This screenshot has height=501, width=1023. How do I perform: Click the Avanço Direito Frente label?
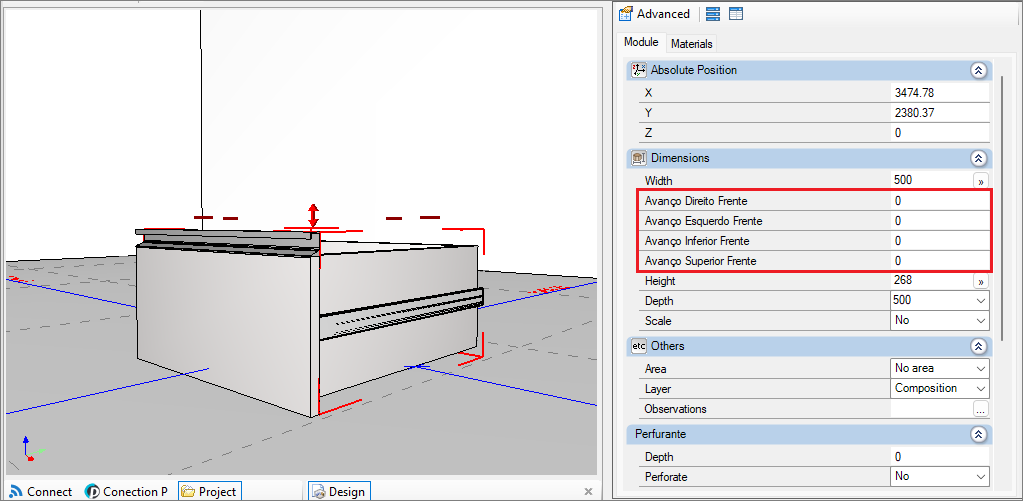696,201
